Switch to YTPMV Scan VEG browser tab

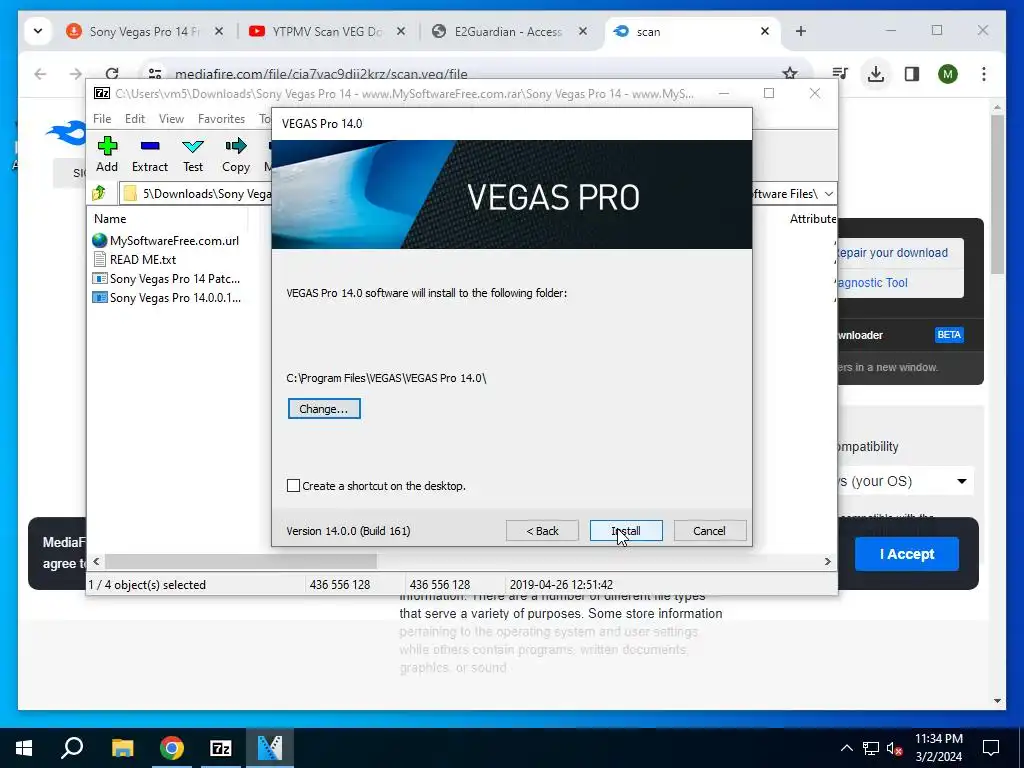pyautogui.click(x=327, y=31)
